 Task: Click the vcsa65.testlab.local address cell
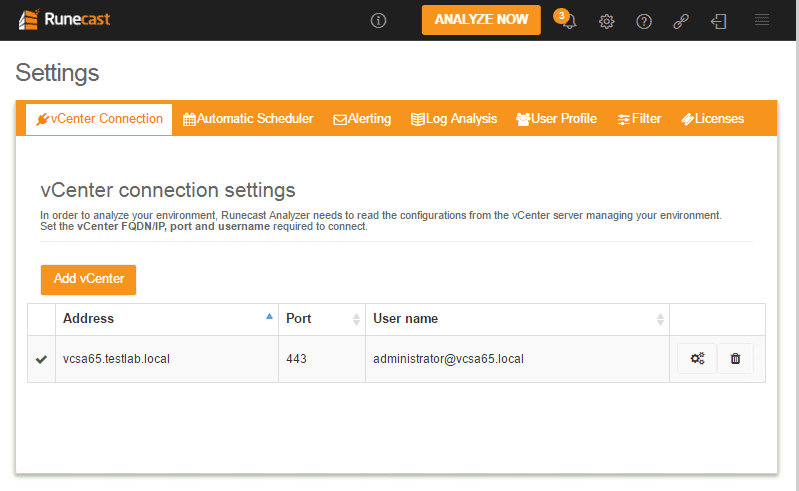click(x=116, y=358)
